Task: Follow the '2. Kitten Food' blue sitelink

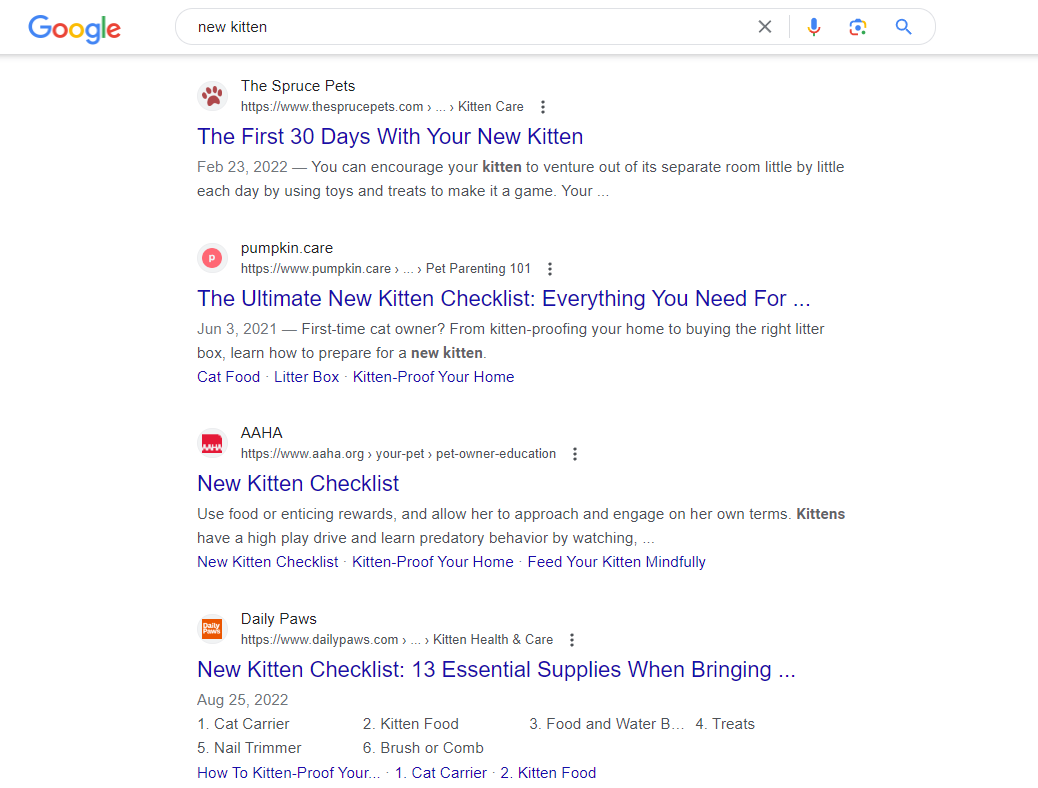Action: click(548, 773)
